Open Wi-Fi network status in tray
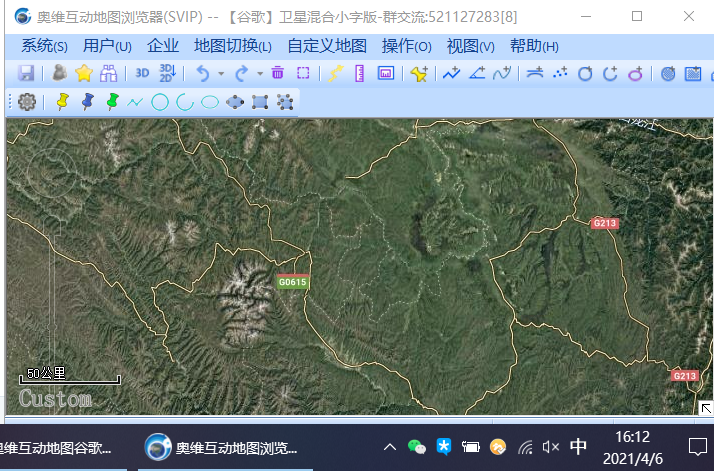The height and width of the screenshot is (471, 714). 525,447
